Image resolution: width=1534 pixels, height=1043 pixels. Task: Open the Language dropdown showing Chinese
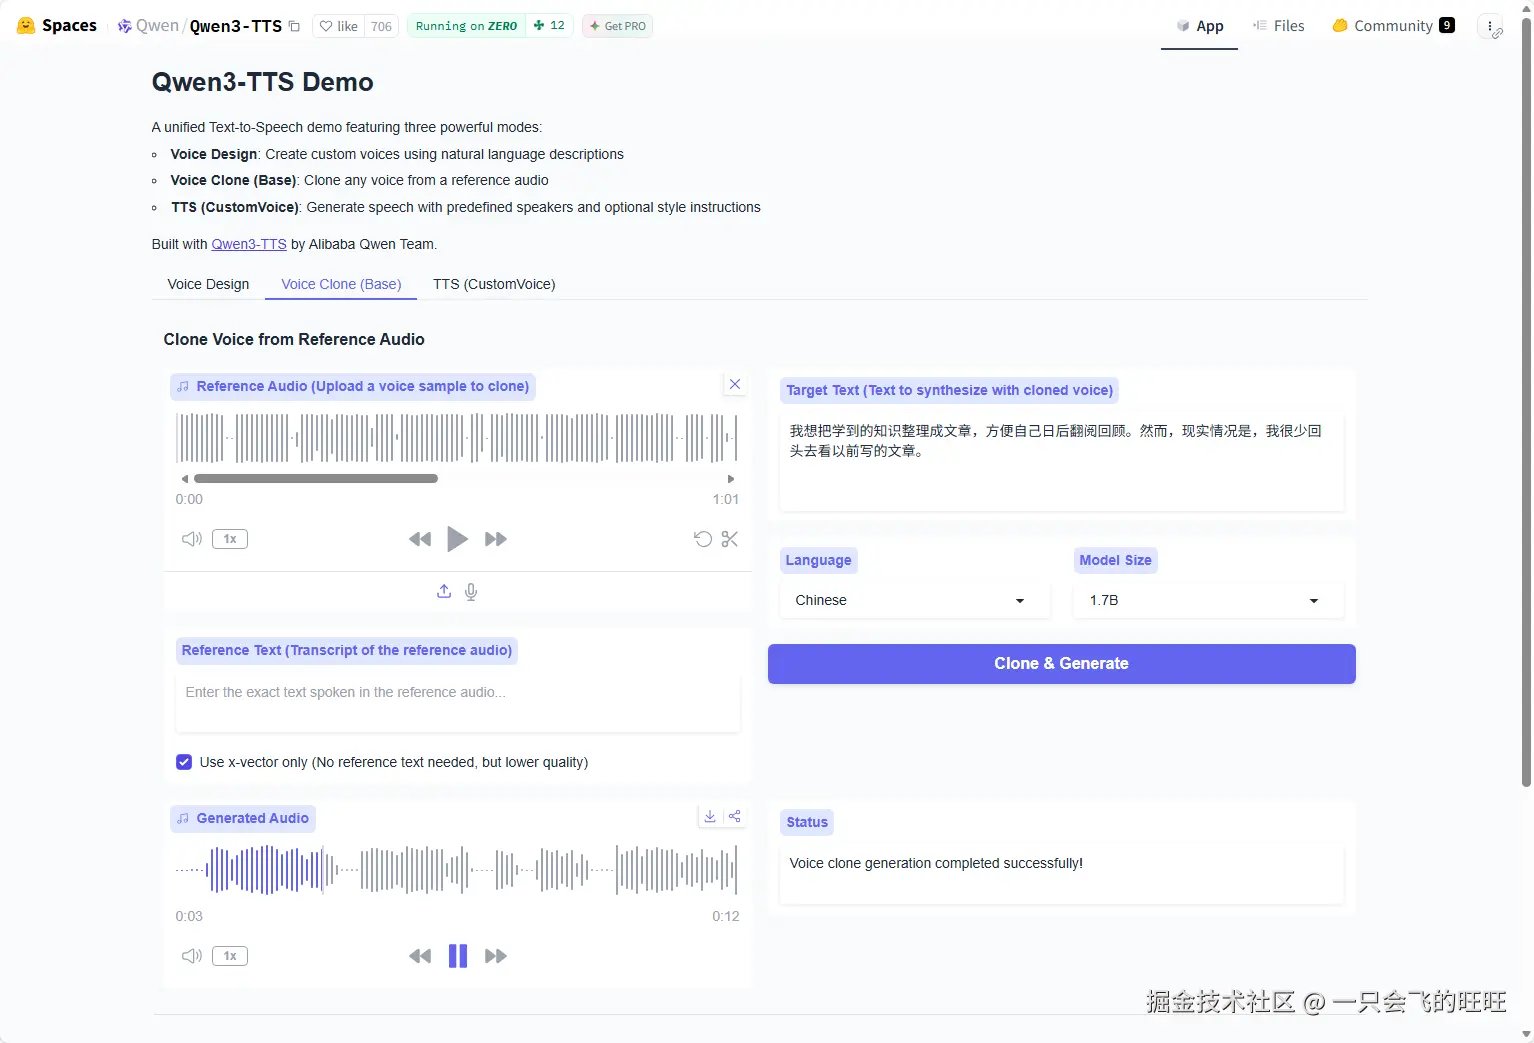pyautogui.click(x=914, y=600)
